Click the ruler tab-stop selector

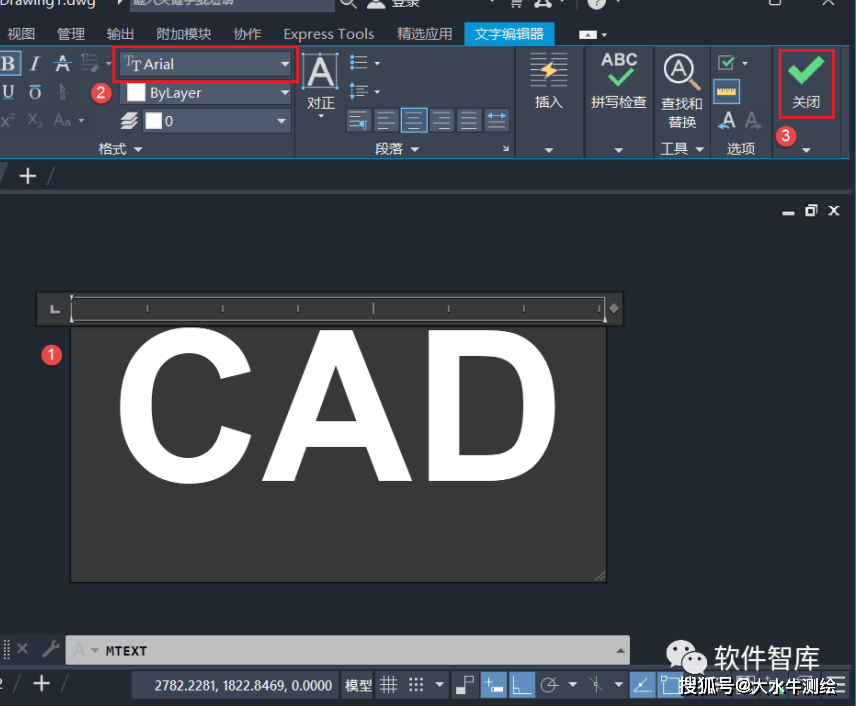(x=55, y=310)
